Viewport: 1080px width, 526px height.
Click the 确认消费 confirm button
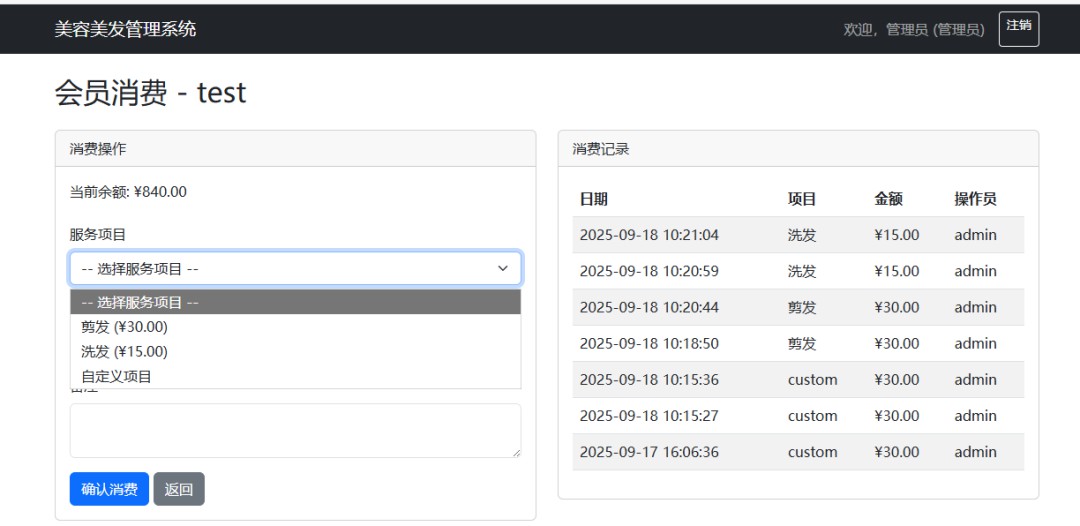(109, 489)
